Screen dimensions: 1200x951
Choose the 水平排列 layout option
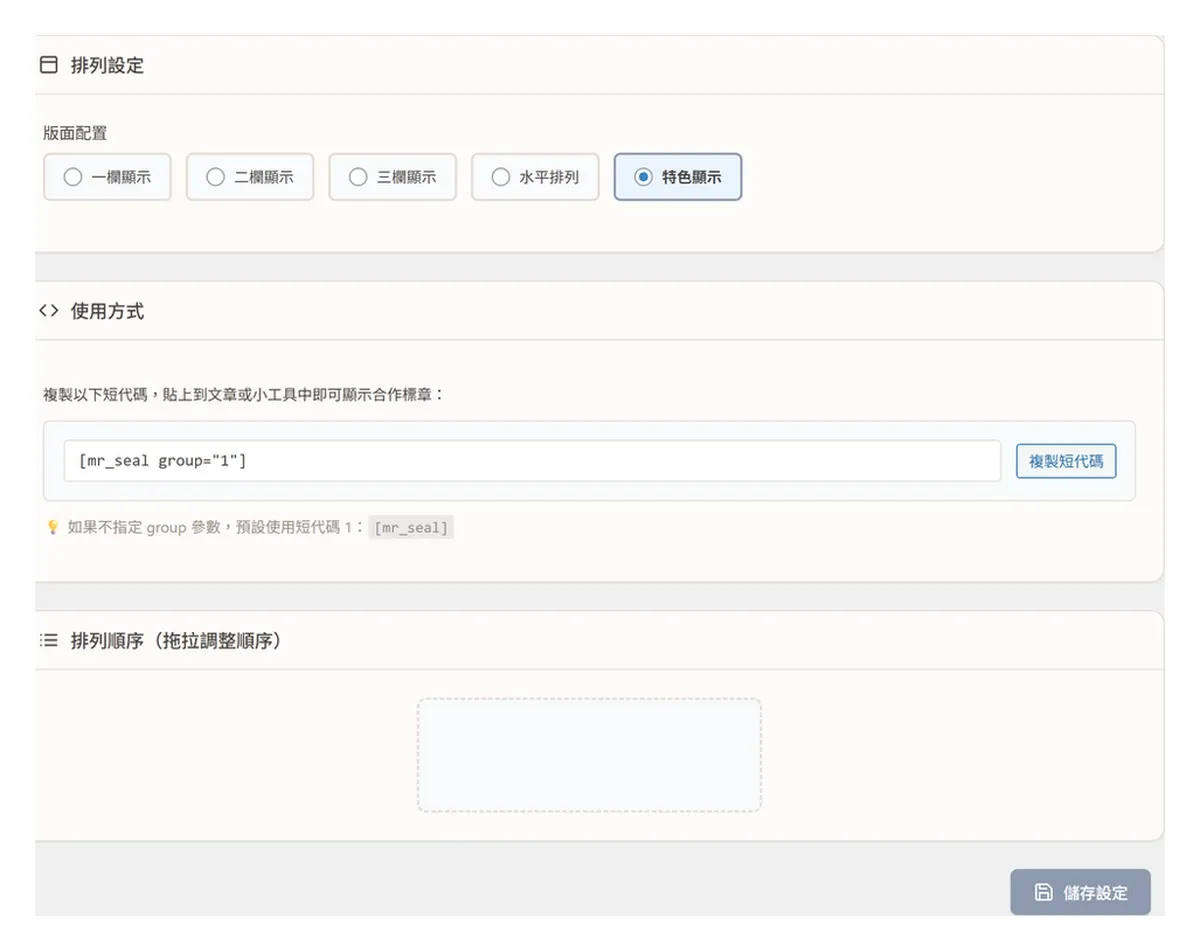(x=535, y=177)
